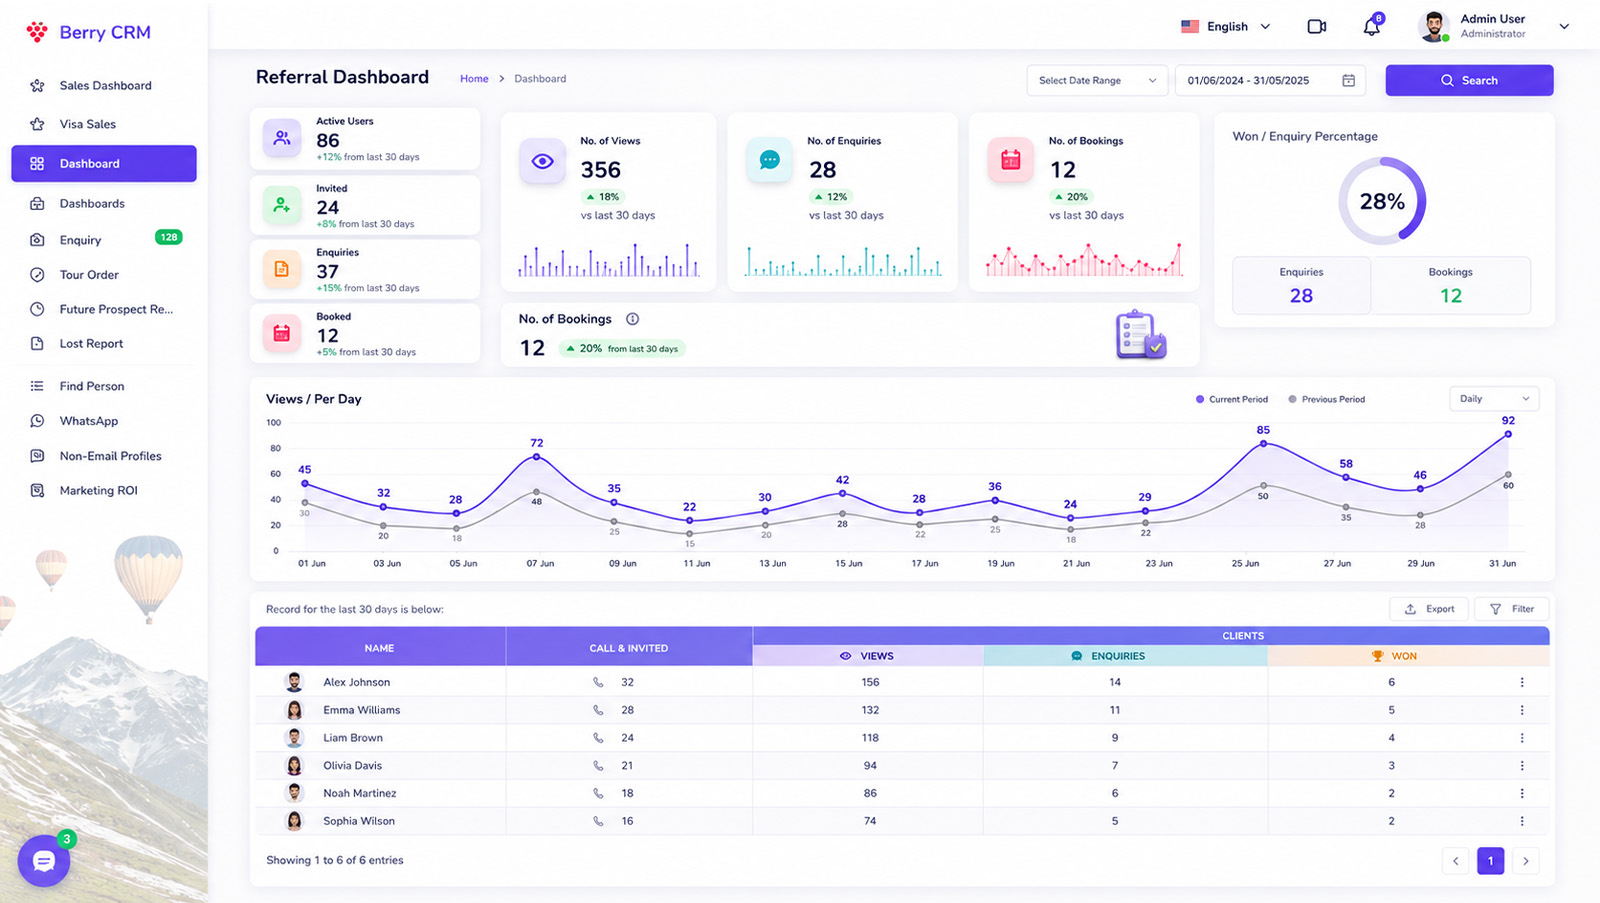This screenshot has width=1600, height=903.
Task: Click the NAME column header
Action: [380, 647]
